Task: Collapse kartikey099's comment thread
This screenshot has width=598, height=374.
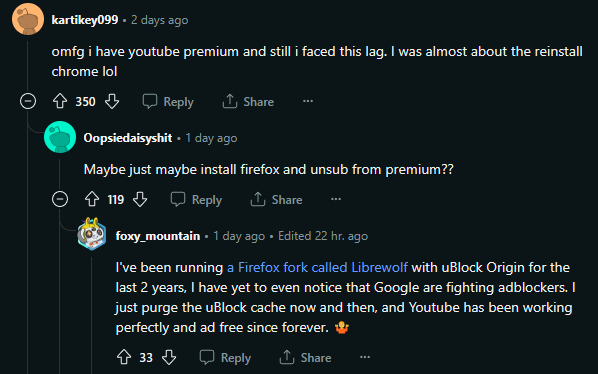Action: (28, 101)
